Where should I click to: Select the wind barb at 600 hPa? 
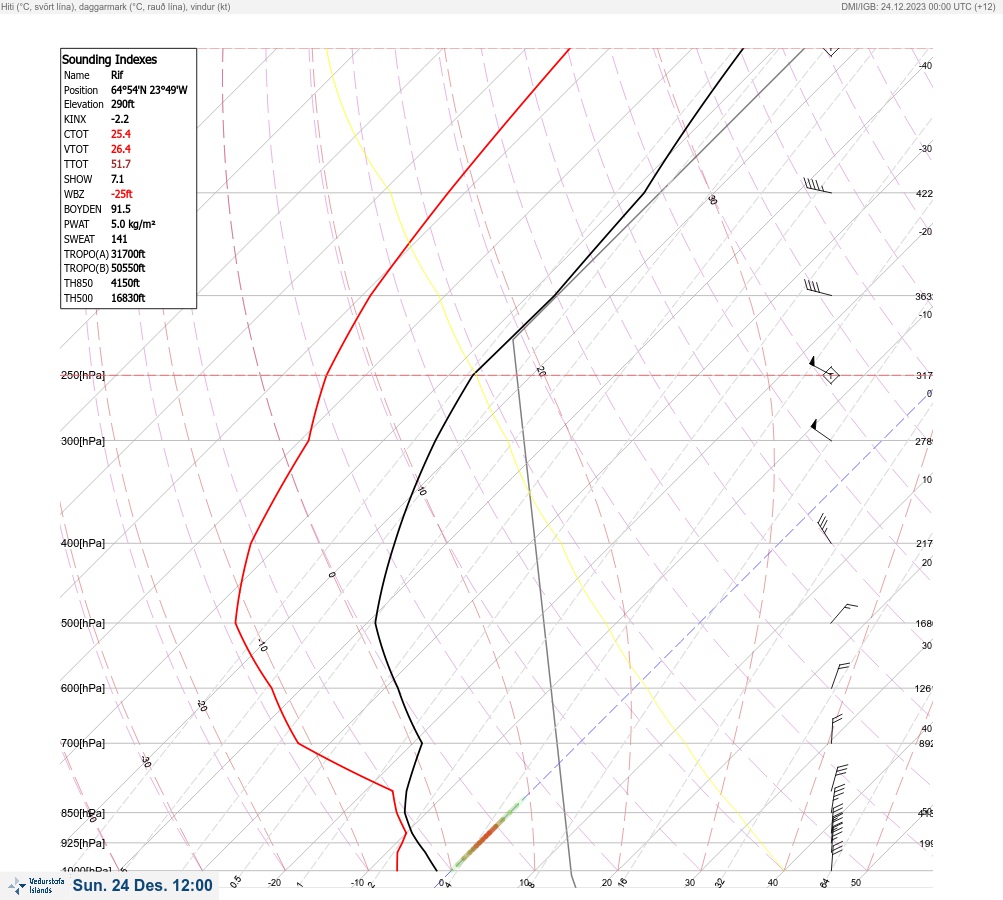[840, 675]
